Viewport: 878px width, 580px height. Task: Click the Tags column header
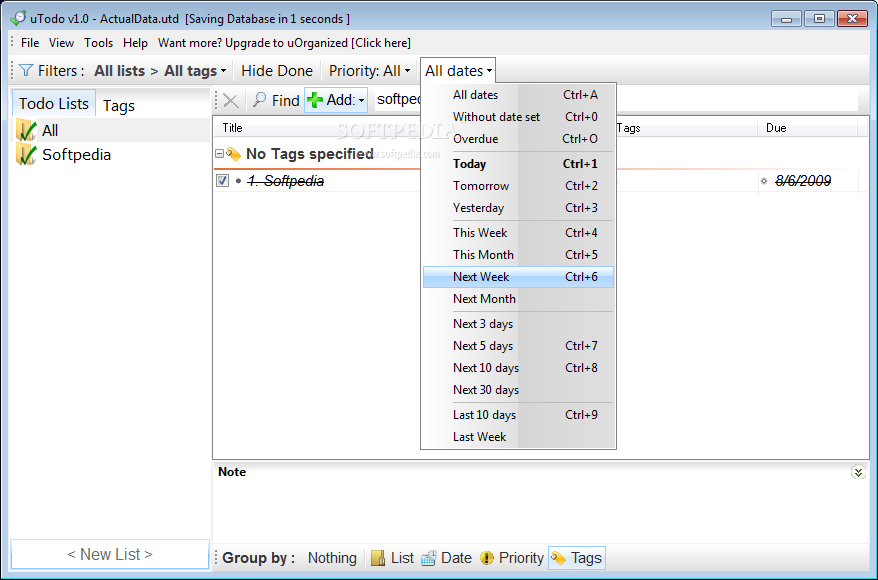click(628, 128)
